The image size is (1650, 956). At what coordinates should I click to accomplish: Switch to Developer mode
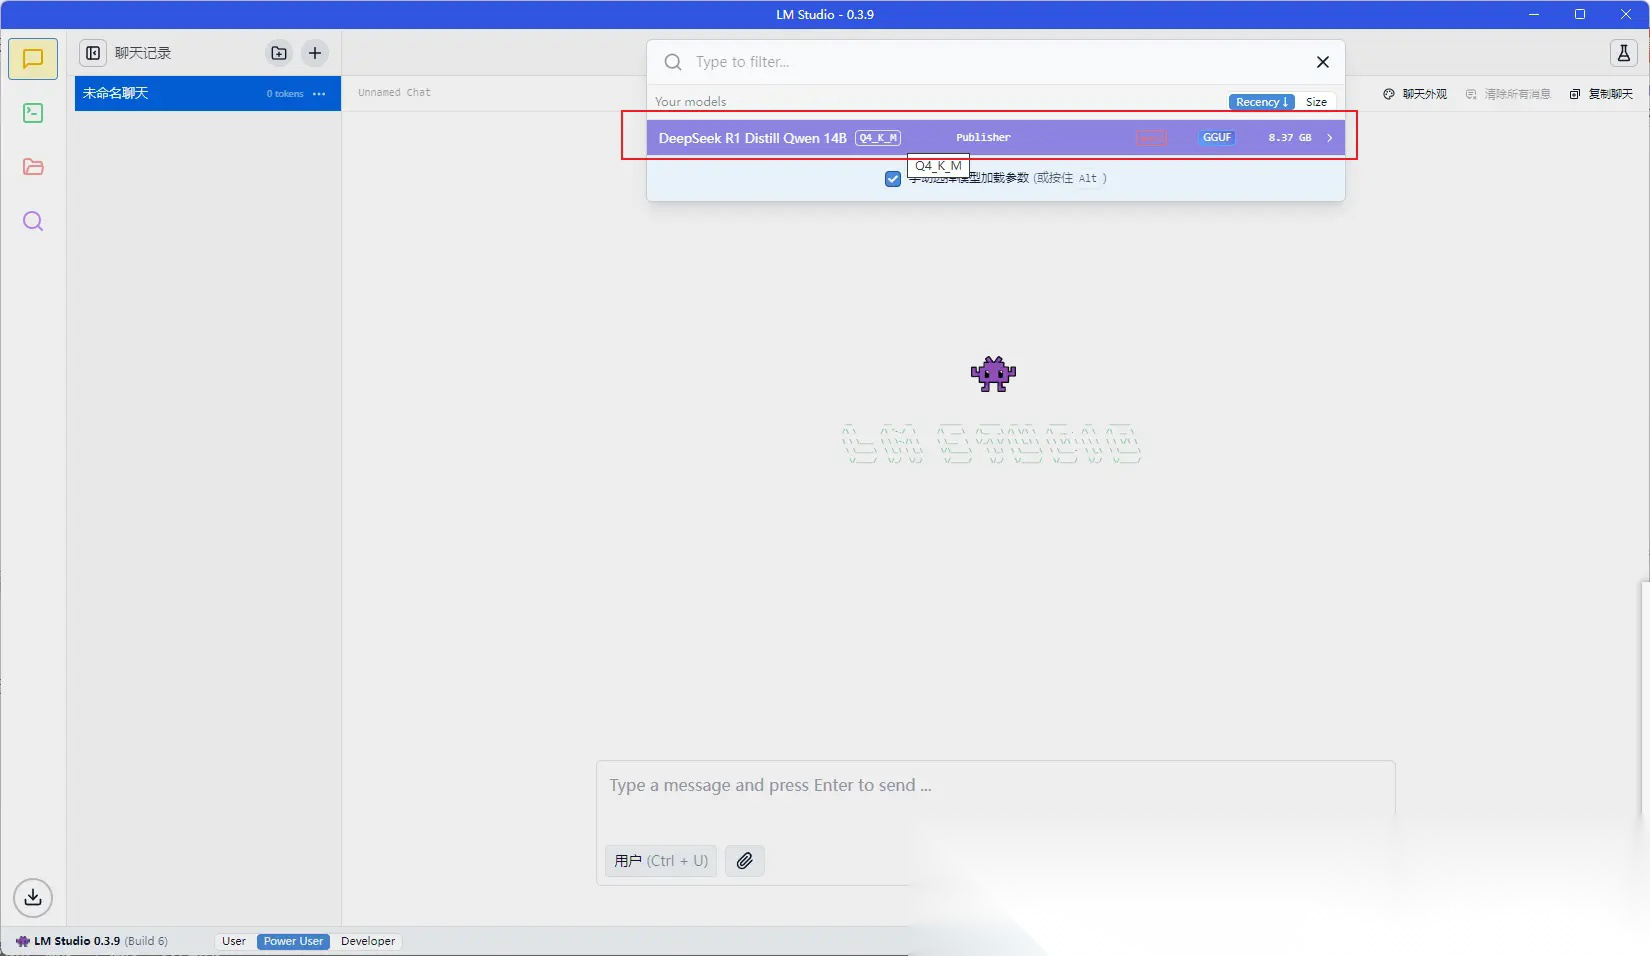[368, 941]
